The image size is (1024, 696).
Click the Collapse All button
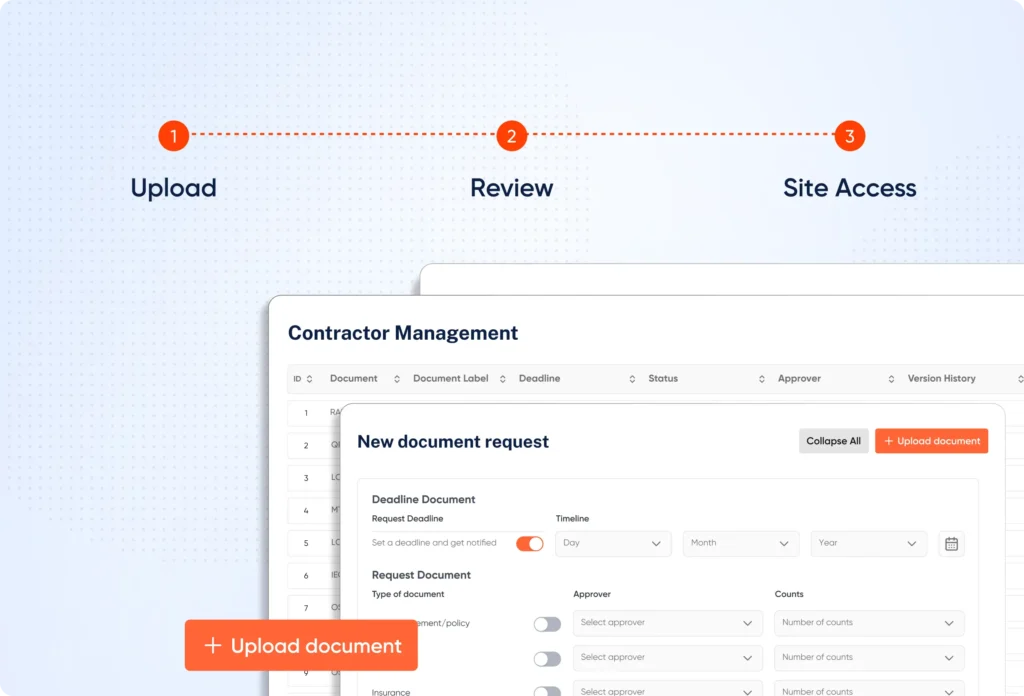click(x=833, y=440)
